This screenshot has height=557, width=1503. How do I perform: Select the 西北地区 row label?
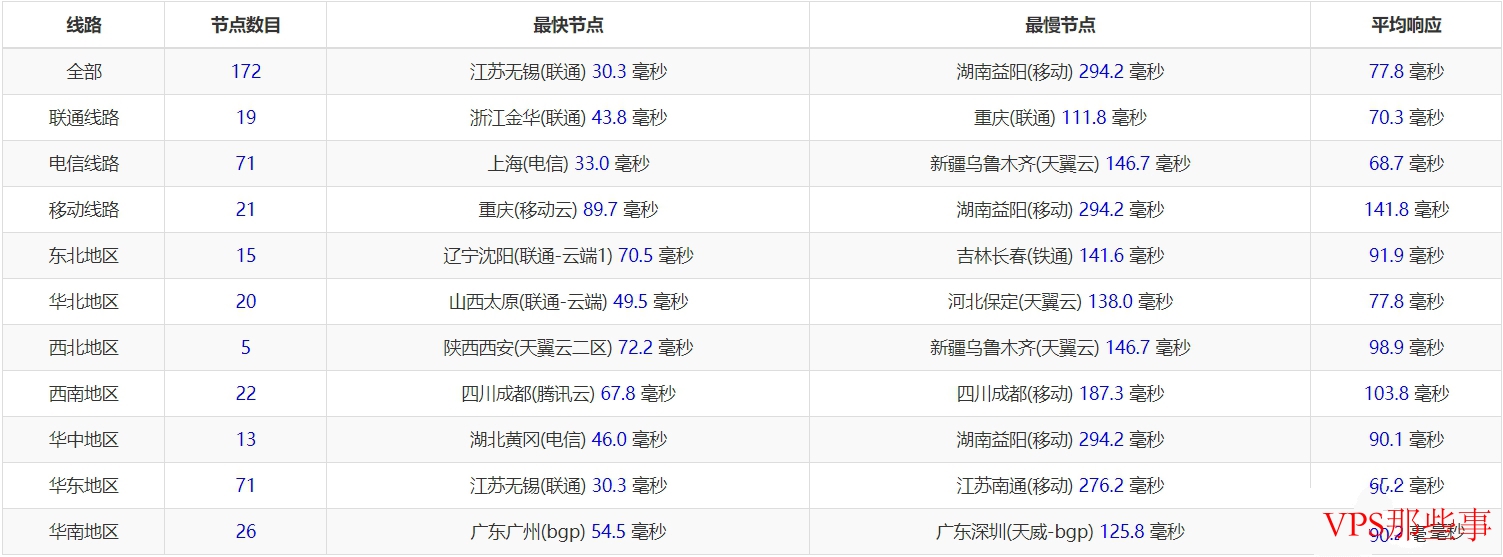pyautogui.click(x=84, y=348)
